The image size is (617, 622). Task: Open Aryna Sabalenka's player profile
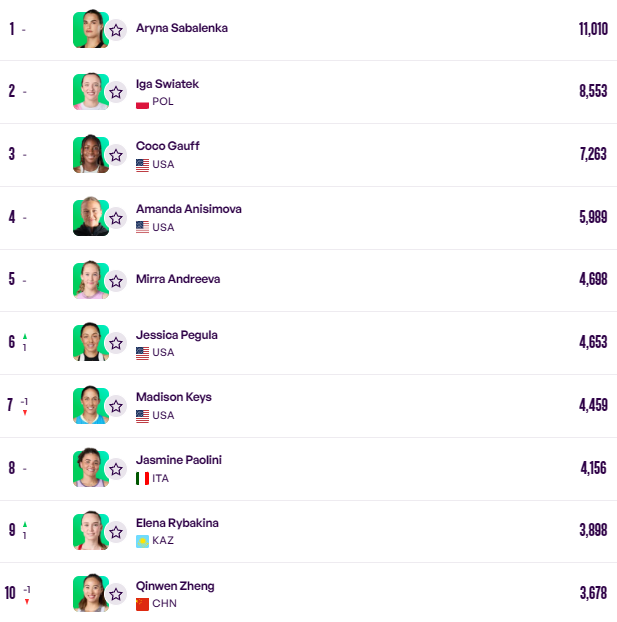181,28
